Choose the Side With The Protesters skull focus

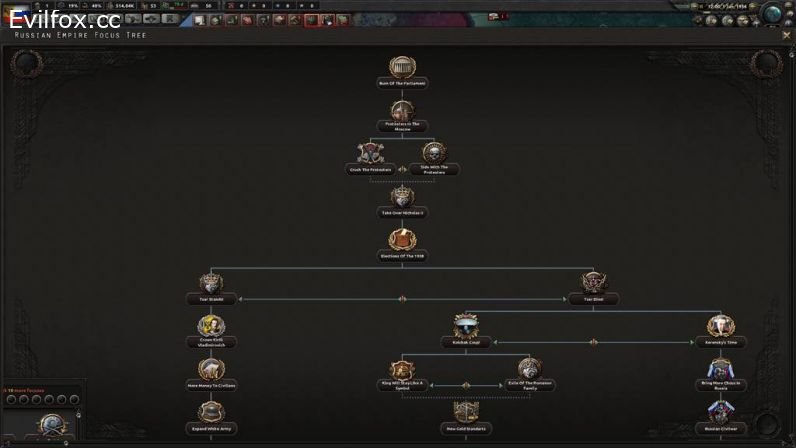434,154
